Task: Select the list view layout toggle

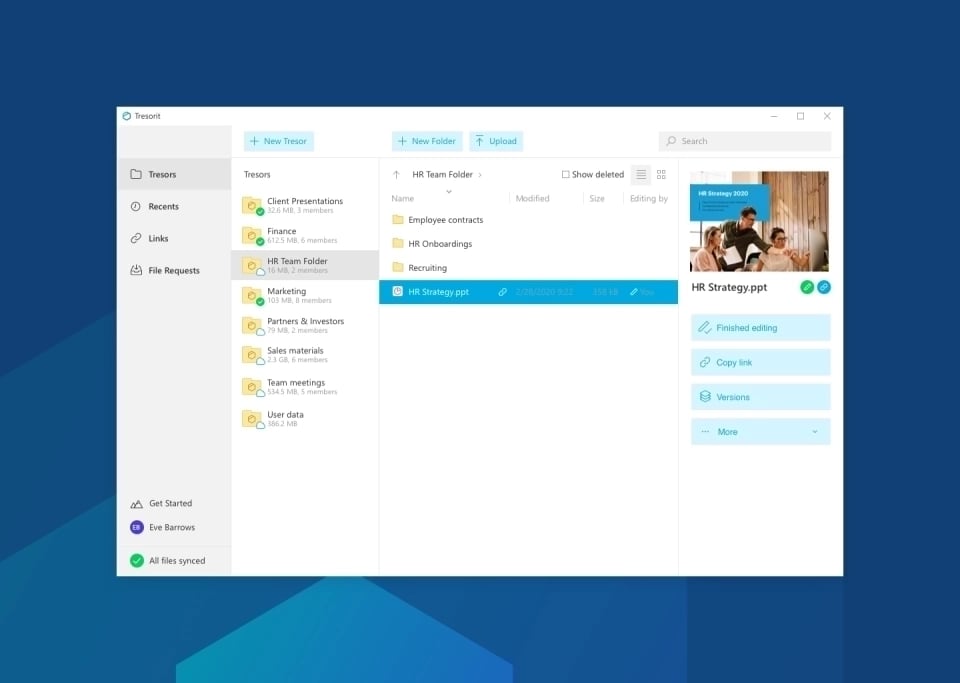Action: click(x=640, y=174)
